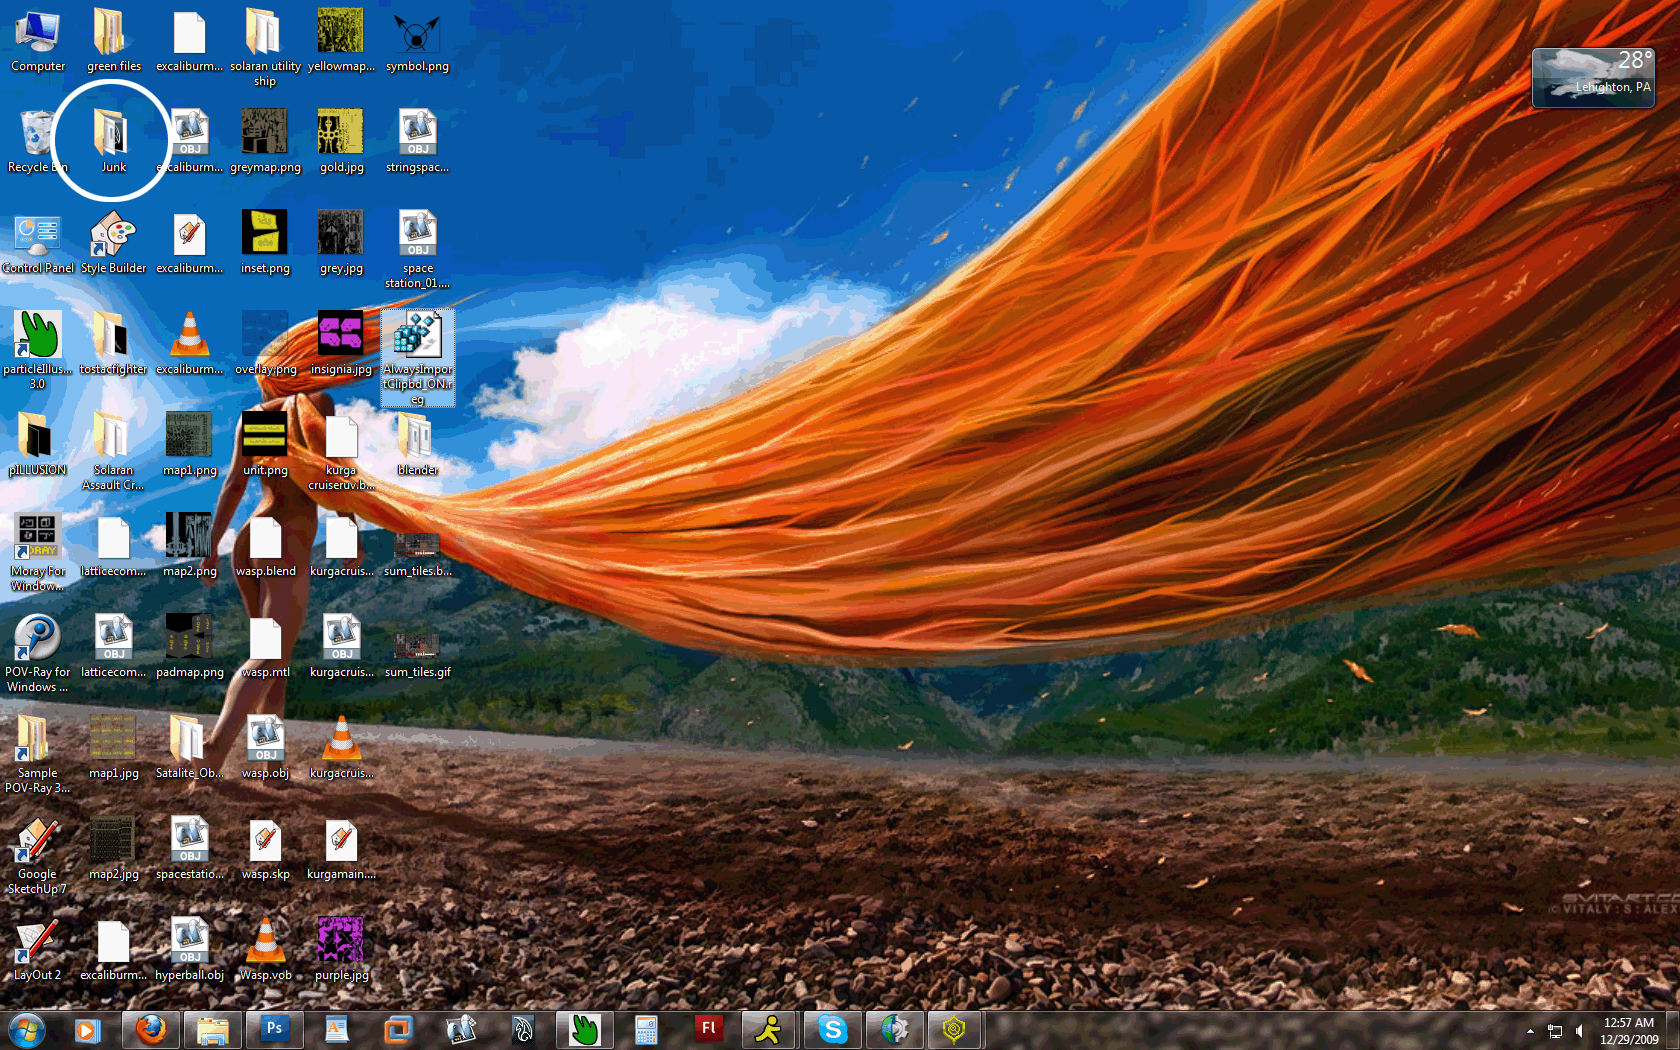Select the wasp.skp SketchUp file
Screen dimensions: 1680x1050
265,849
